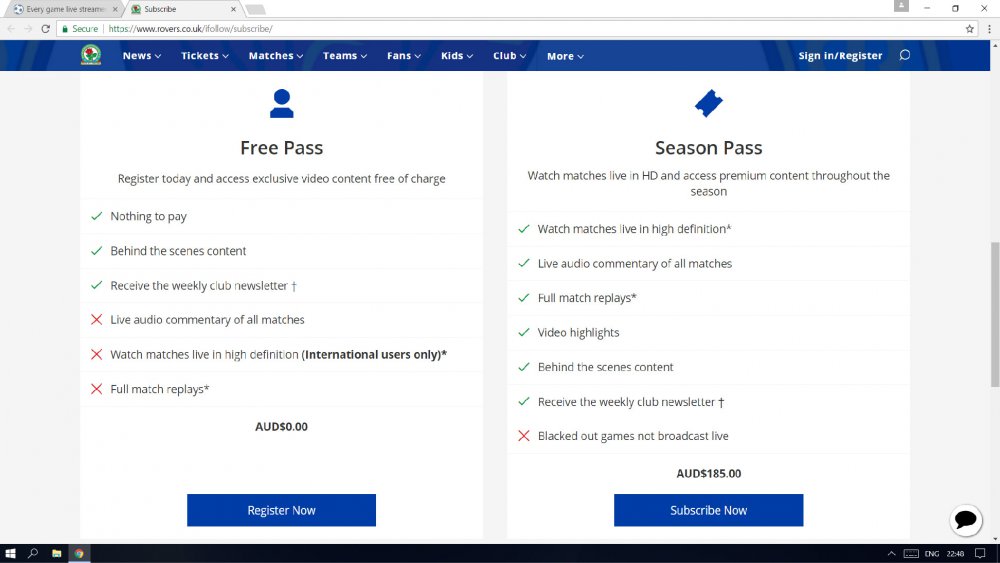Bookmark this page with the star icon

[969, 29]
